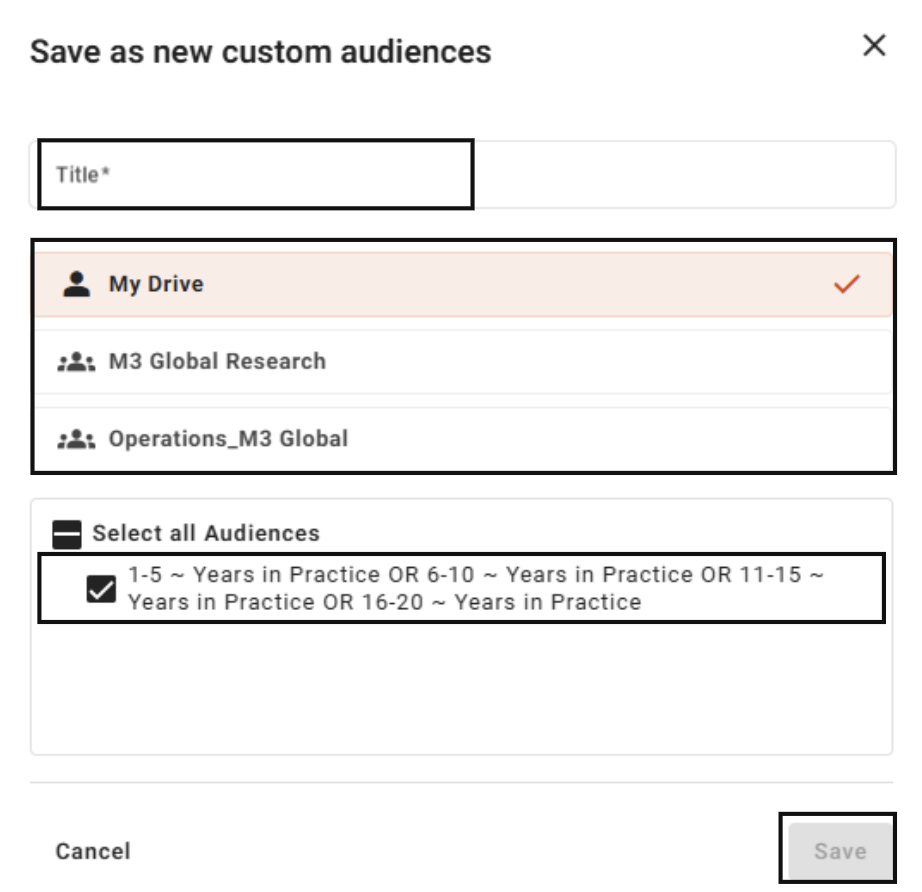
Task: Focus the Title input field
Action: (463, 175)
